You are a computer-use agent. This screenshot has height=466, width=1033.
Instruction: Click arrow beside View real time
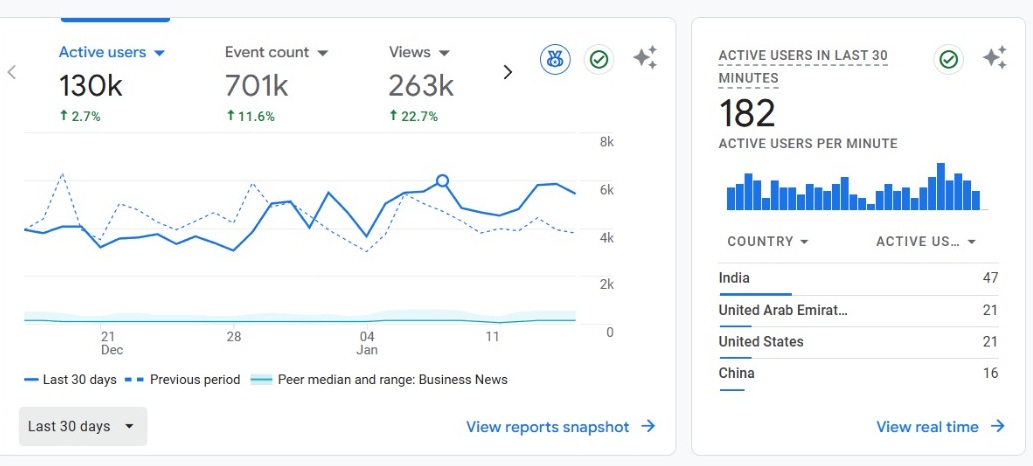pos(997,426)
